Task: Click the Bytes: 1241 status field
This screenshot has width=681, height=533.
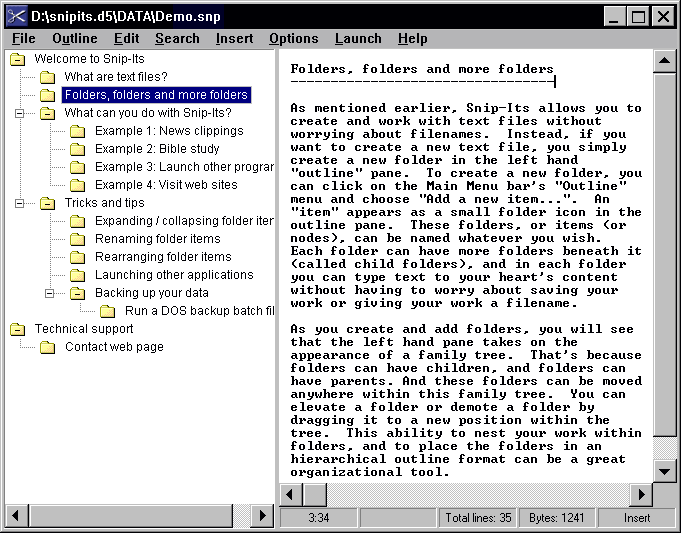Action: click(x=557, y=518)
